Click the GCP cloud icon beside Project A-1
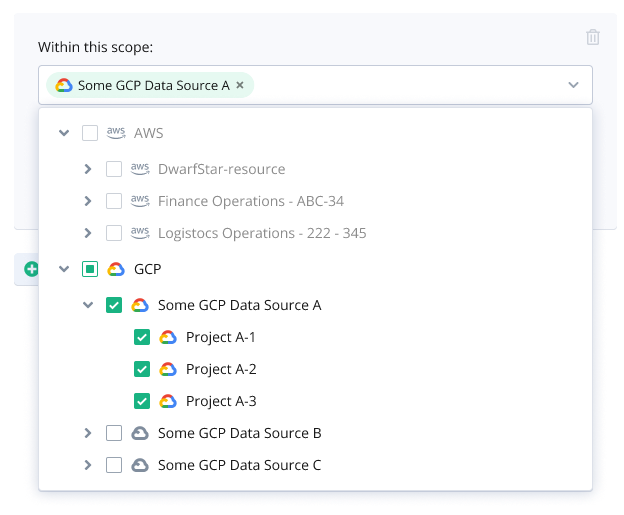624x515 pixels. [x=168, y=337]
